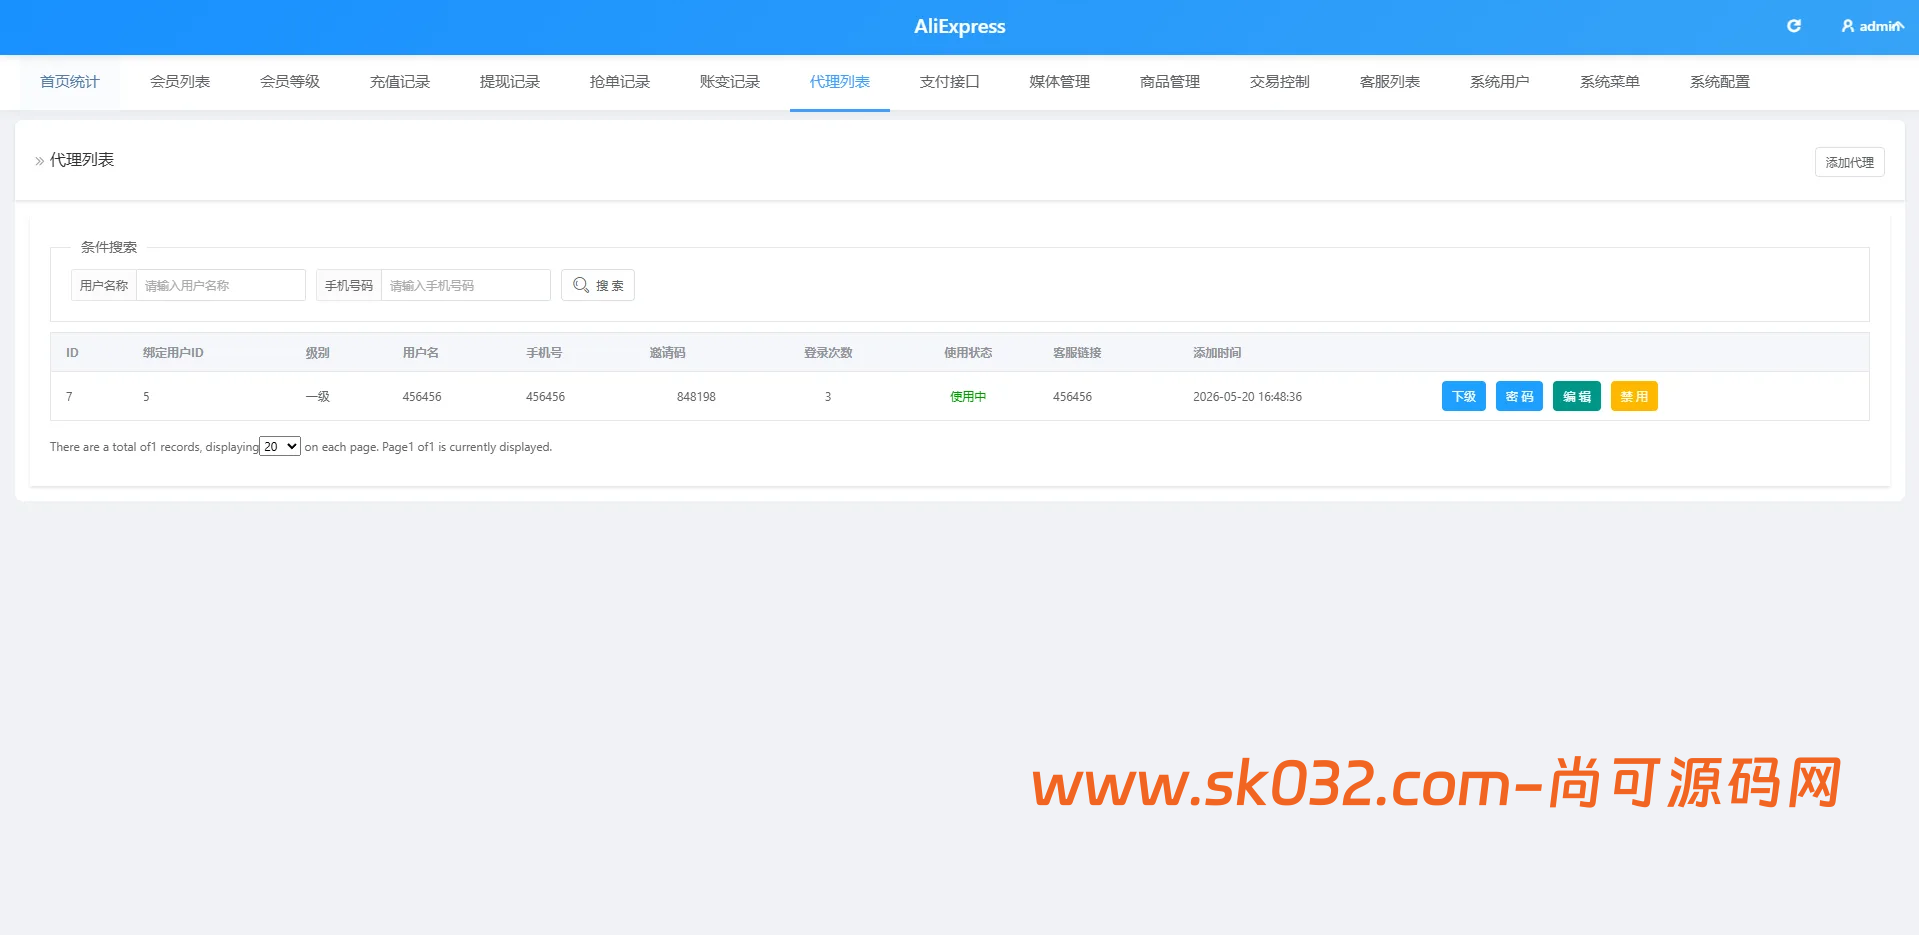Click the 手机号 column header

pos(544,353)
